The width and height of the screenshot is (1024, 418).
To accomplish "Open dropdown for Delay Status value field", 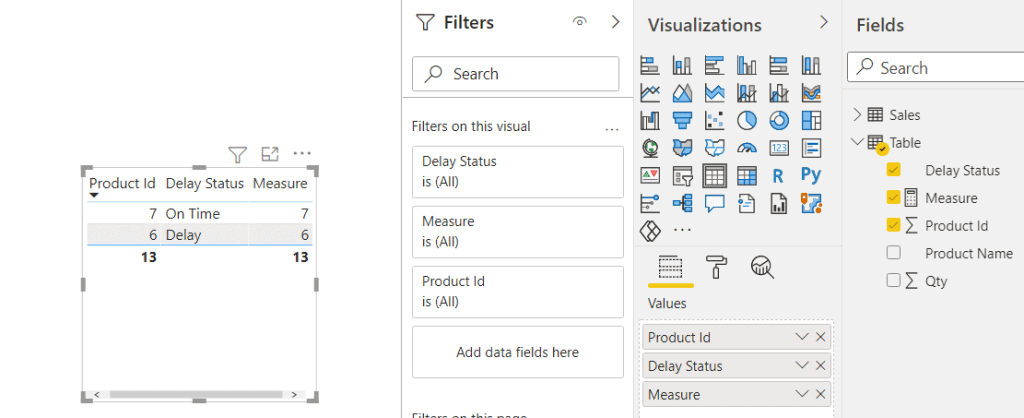I will coord(802,366).
